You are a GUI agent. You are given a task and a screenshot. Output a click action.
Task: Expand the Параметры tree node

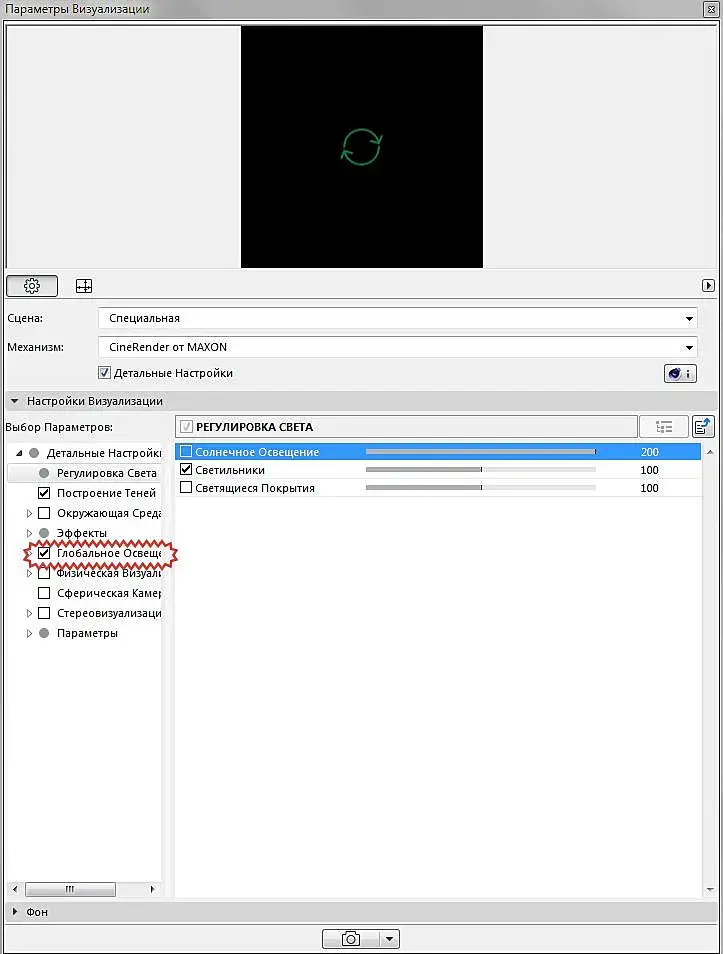(x=29, y=634)
